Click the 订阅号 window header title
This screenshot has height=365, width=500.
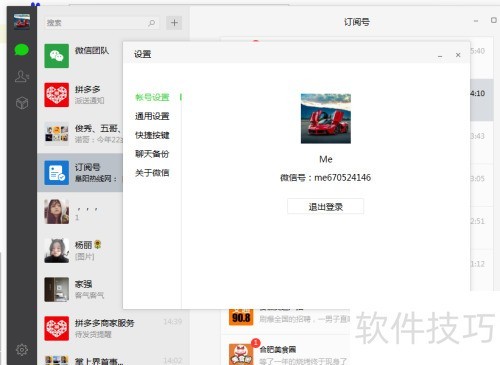pos(357,22)
